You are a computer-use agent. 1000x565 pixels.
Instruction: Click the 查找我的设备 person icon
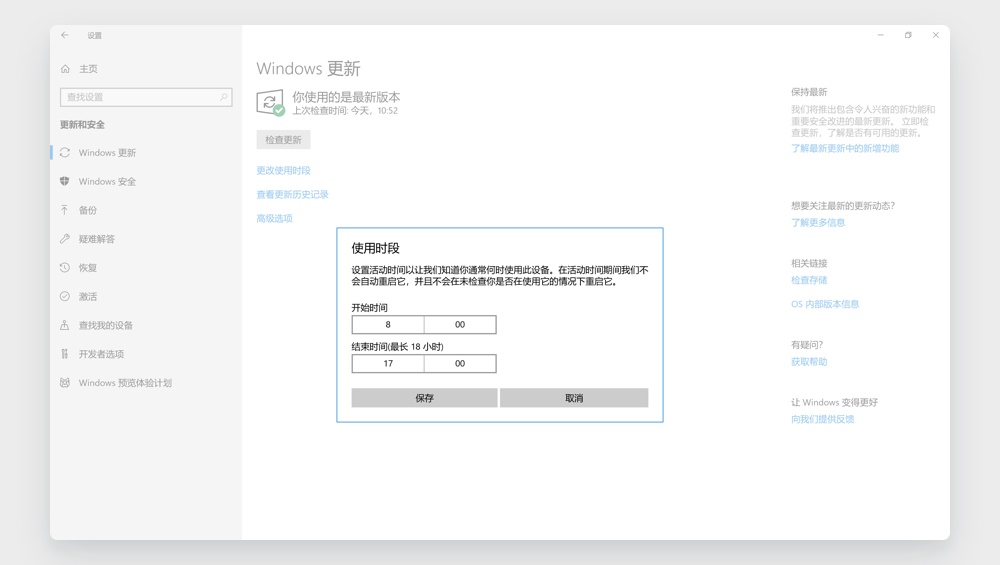(64, 325)
